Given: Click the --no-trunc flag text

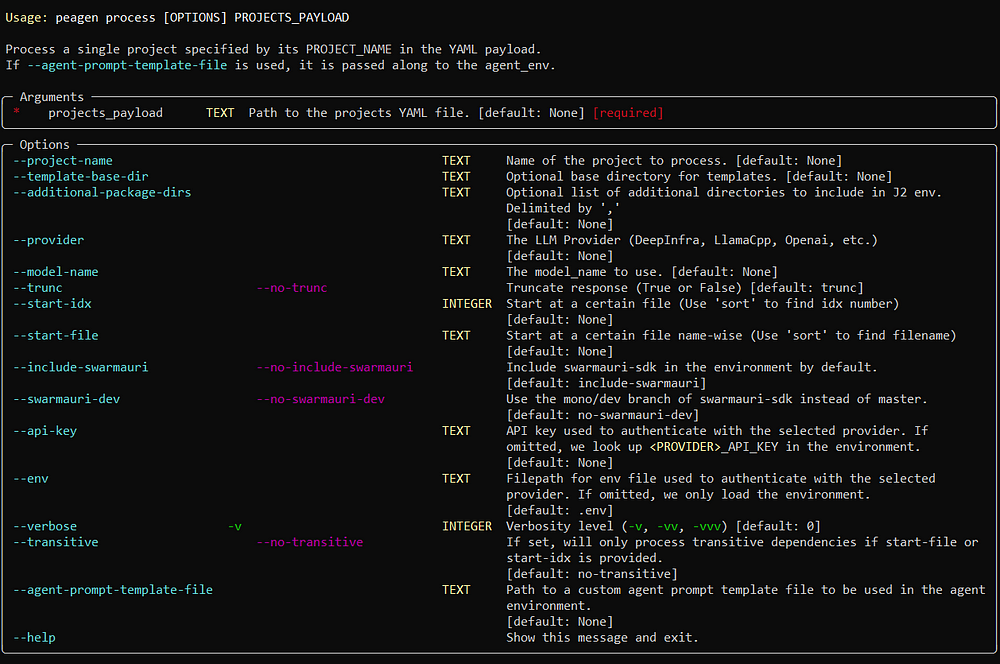Looking at the screenshot, I should click(x=291, y=288).
